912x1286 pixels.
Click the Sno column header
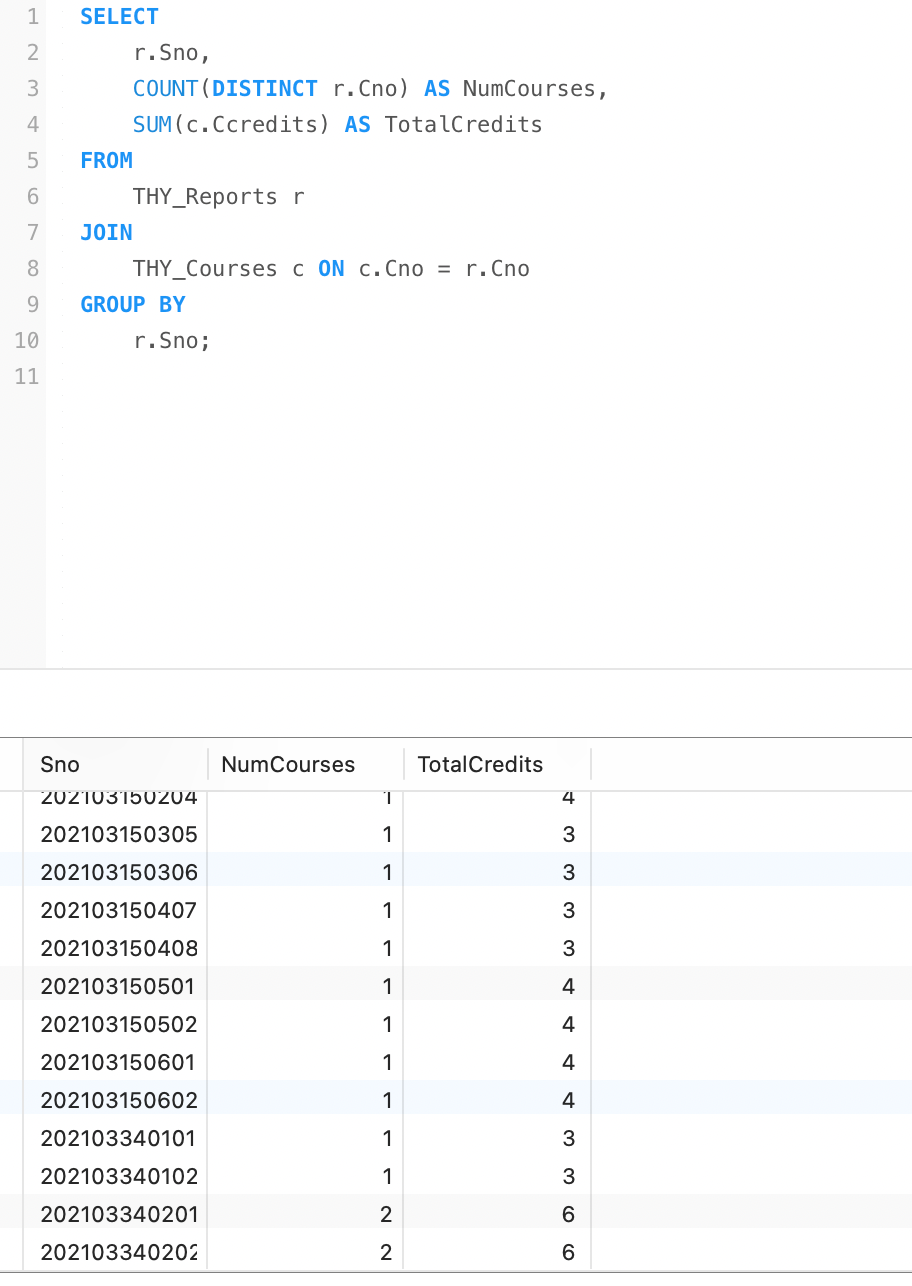point(60,765)
